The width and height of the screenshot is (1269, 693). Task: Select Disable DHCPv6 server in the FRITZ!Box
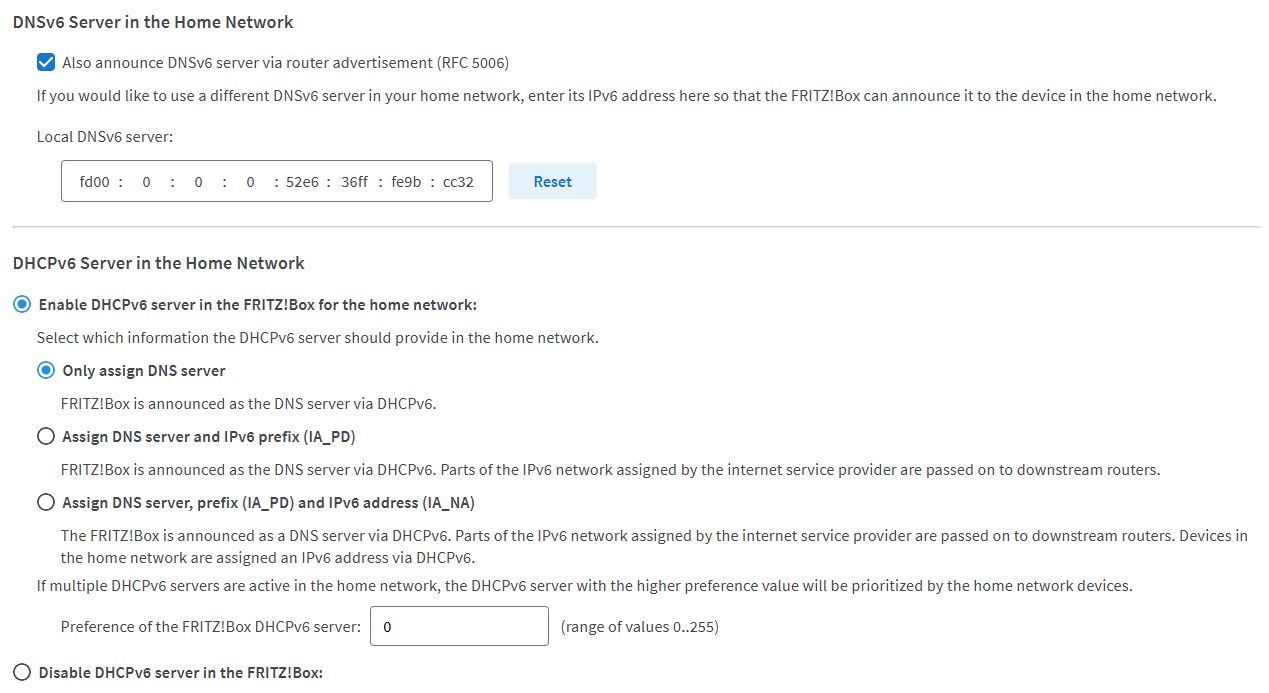22,673
